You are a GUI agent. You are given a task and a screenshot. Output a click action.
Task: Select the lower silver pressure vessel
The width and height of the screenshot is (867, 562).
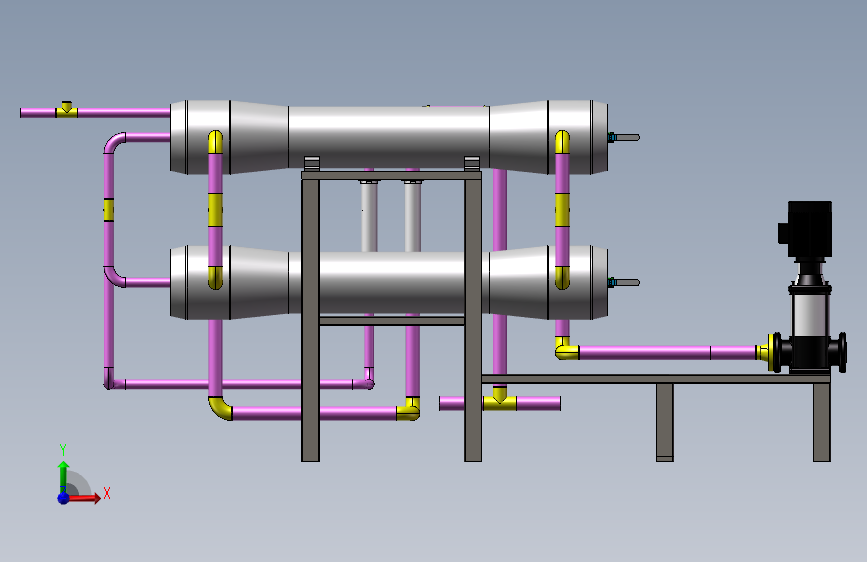point(389,283)
